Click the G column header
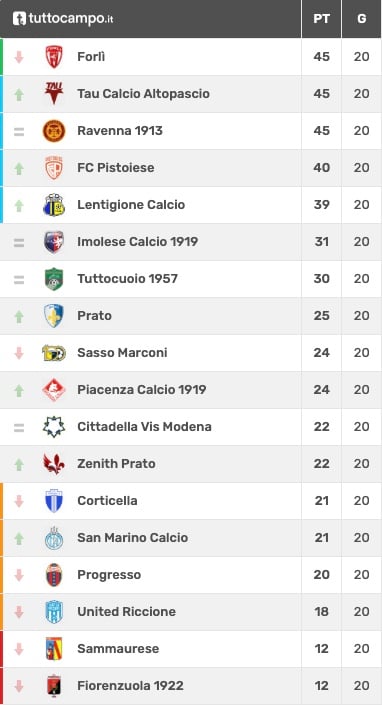 click(x=361, y=19)
